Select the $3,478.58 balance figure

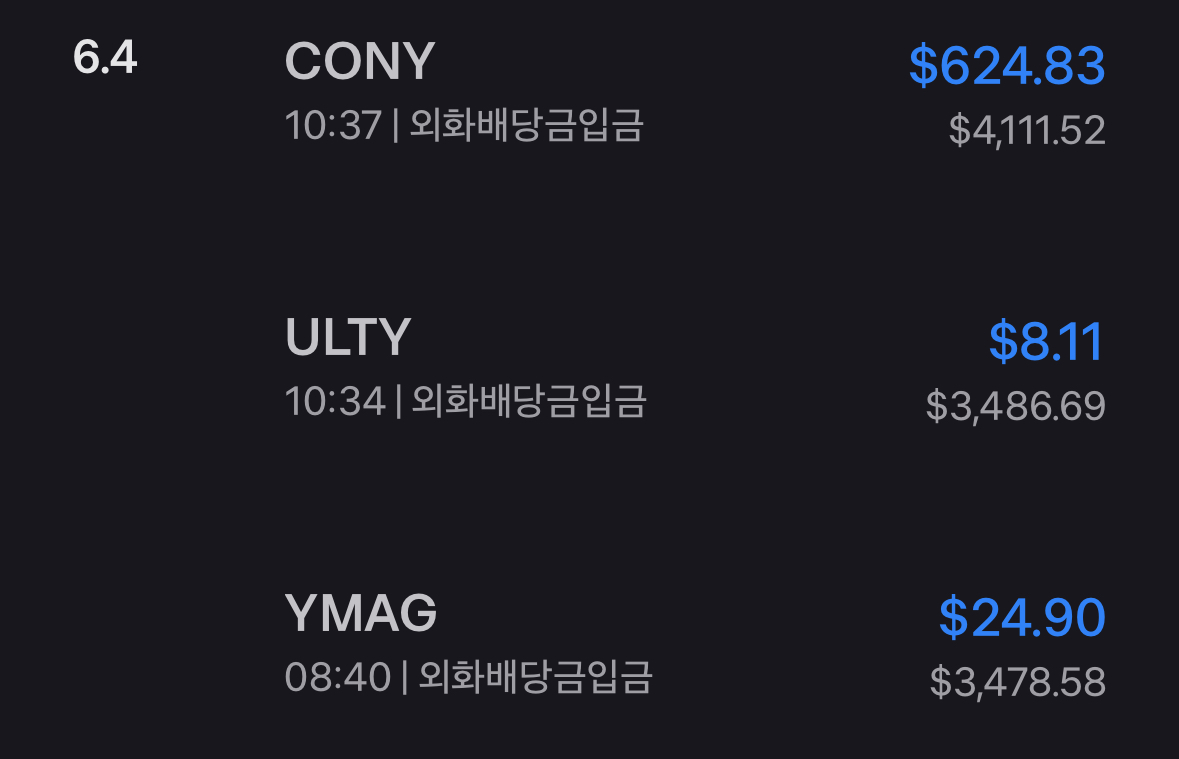coord(1017,681)
